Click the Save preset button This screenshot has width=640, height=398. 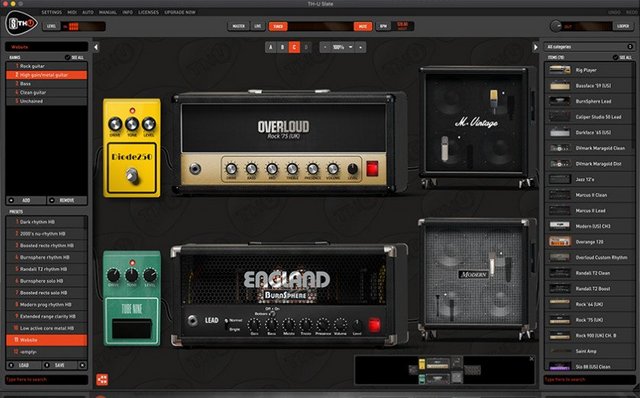coord(60,365)
